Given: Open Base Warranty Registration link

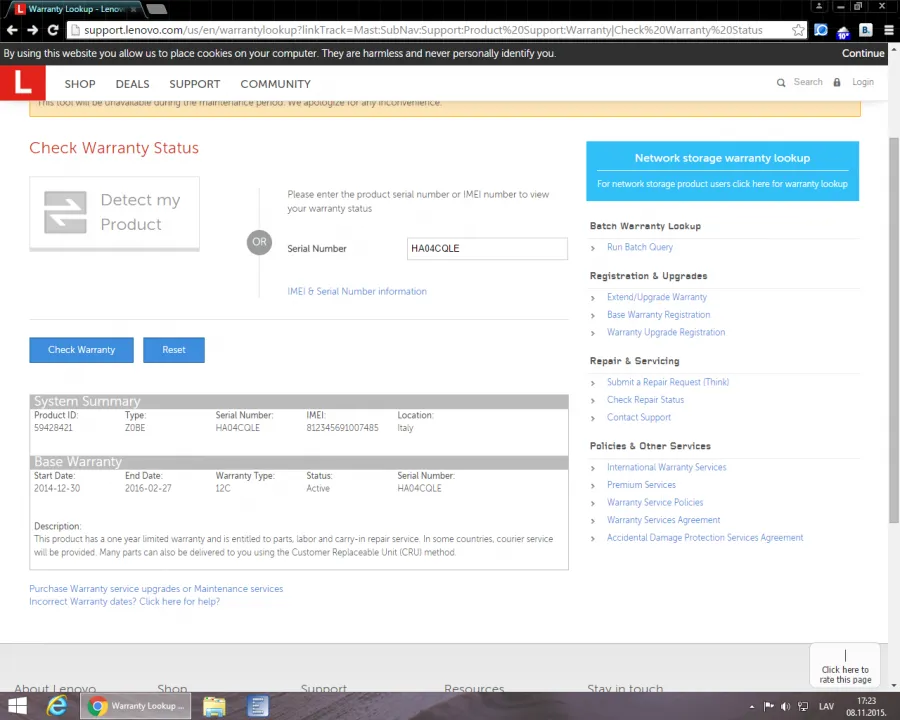Looking at the screenshot, I should [658, 315].
